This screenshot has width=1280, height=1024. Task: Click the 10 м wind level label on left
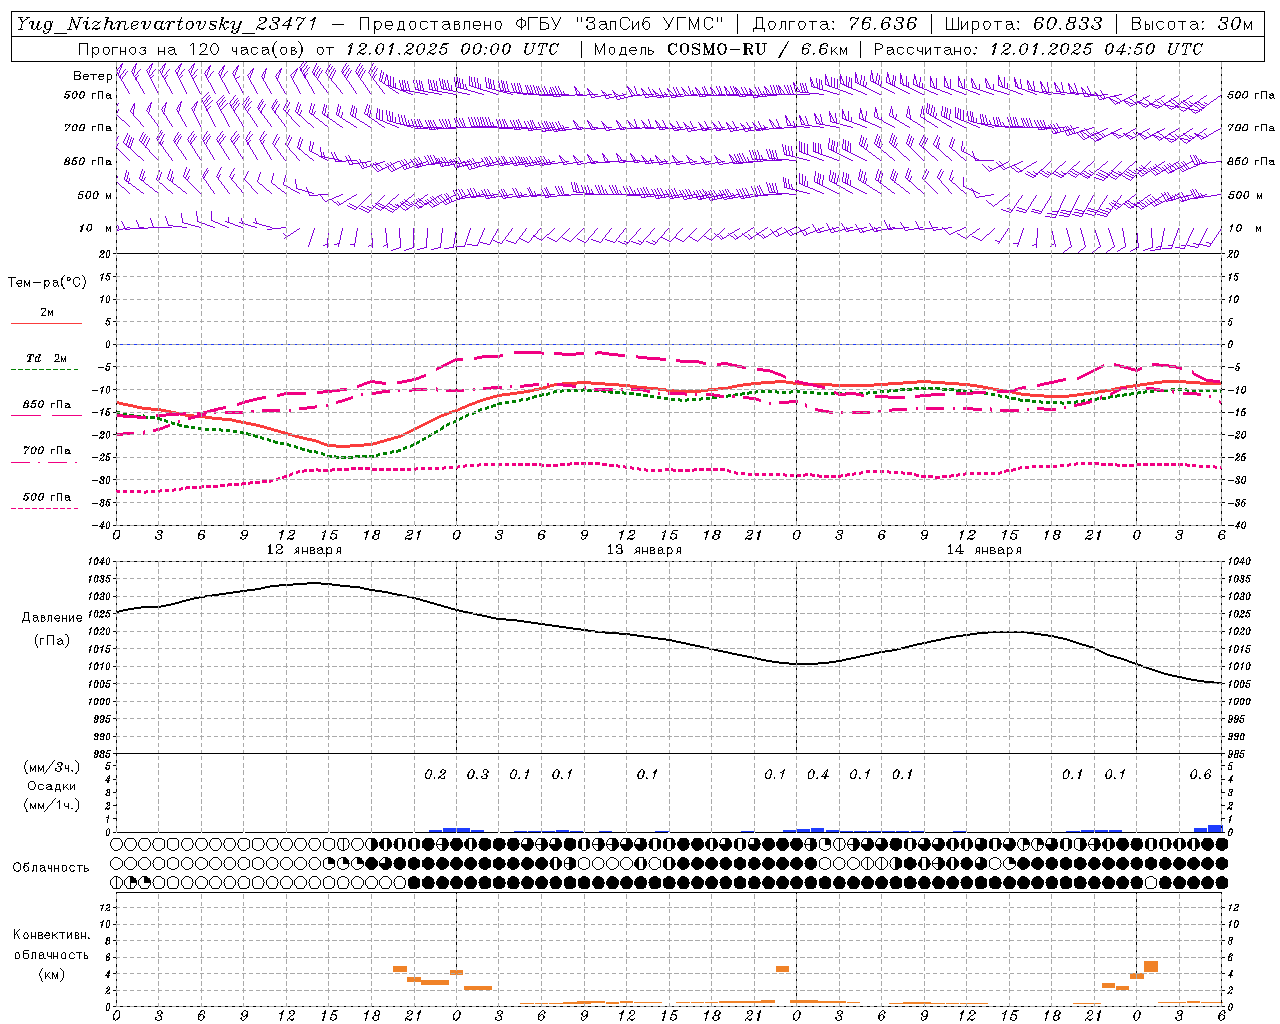tap(95, 228)
